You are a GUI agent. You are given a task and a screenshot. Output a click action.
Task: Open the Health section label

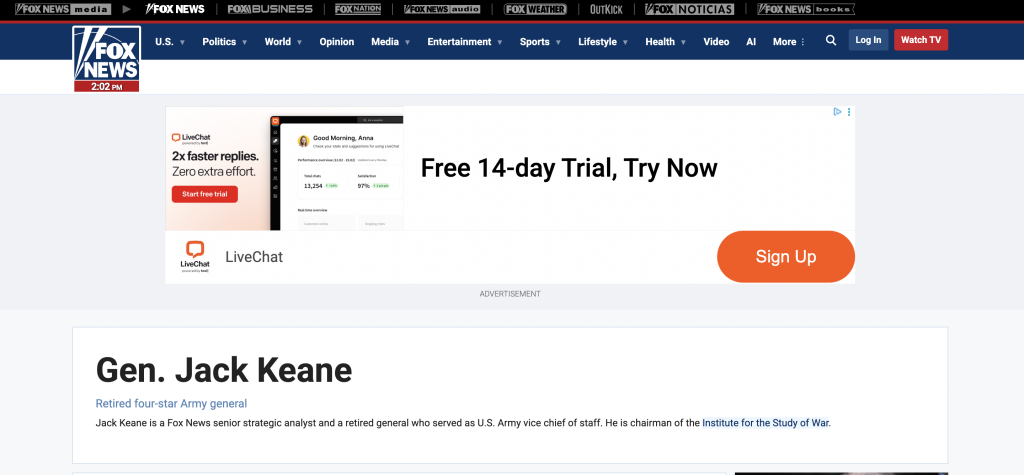coord(660,41)
